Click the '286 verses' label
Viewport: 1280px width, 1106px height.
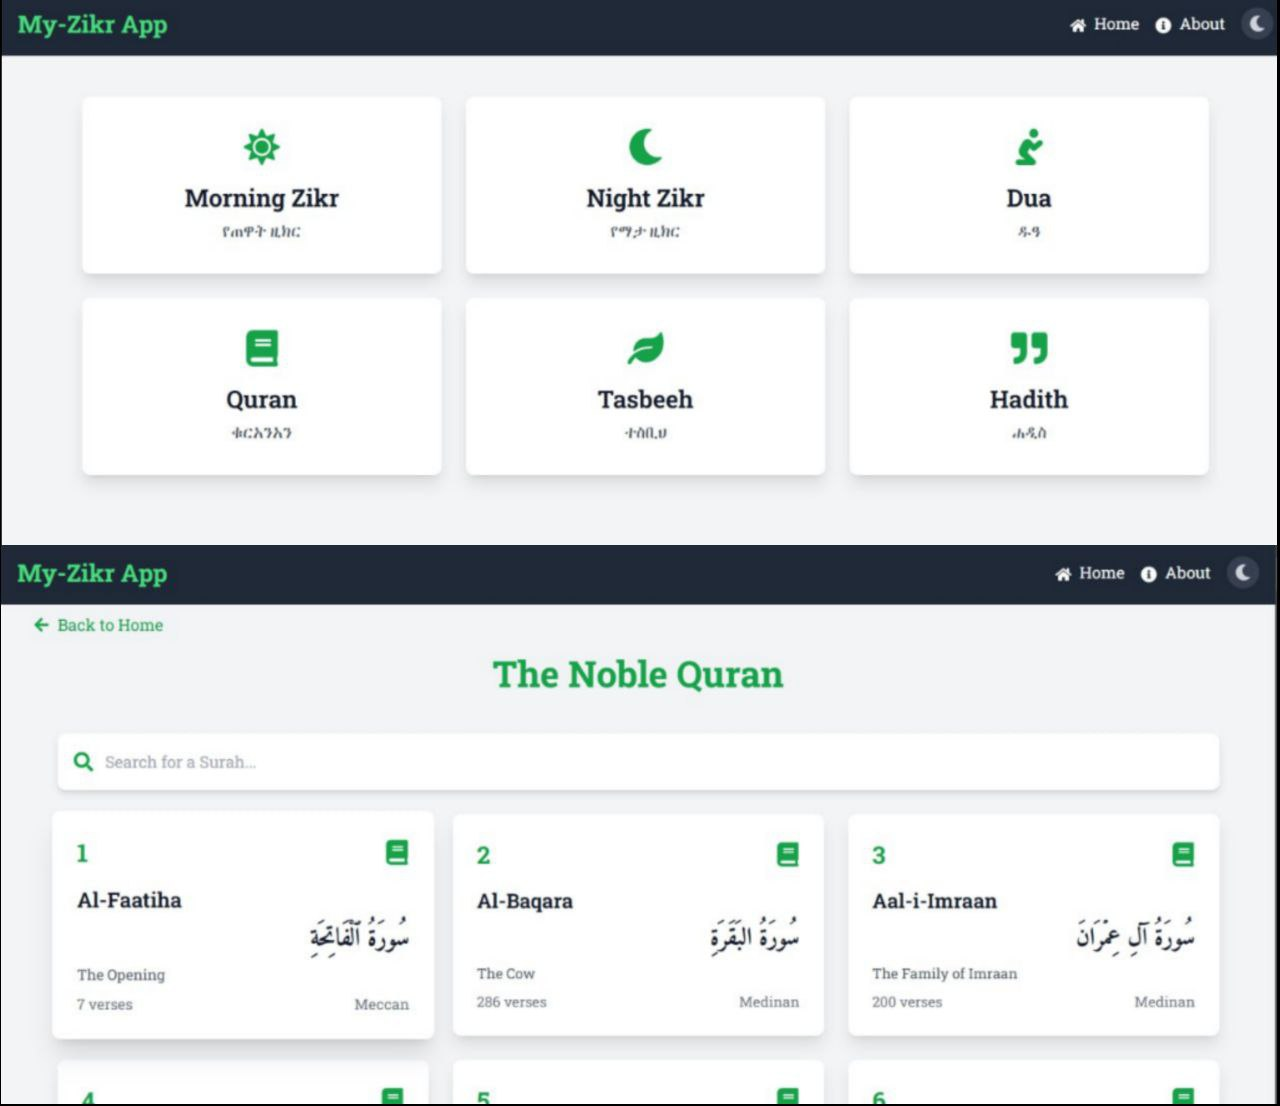(512, 1002)
